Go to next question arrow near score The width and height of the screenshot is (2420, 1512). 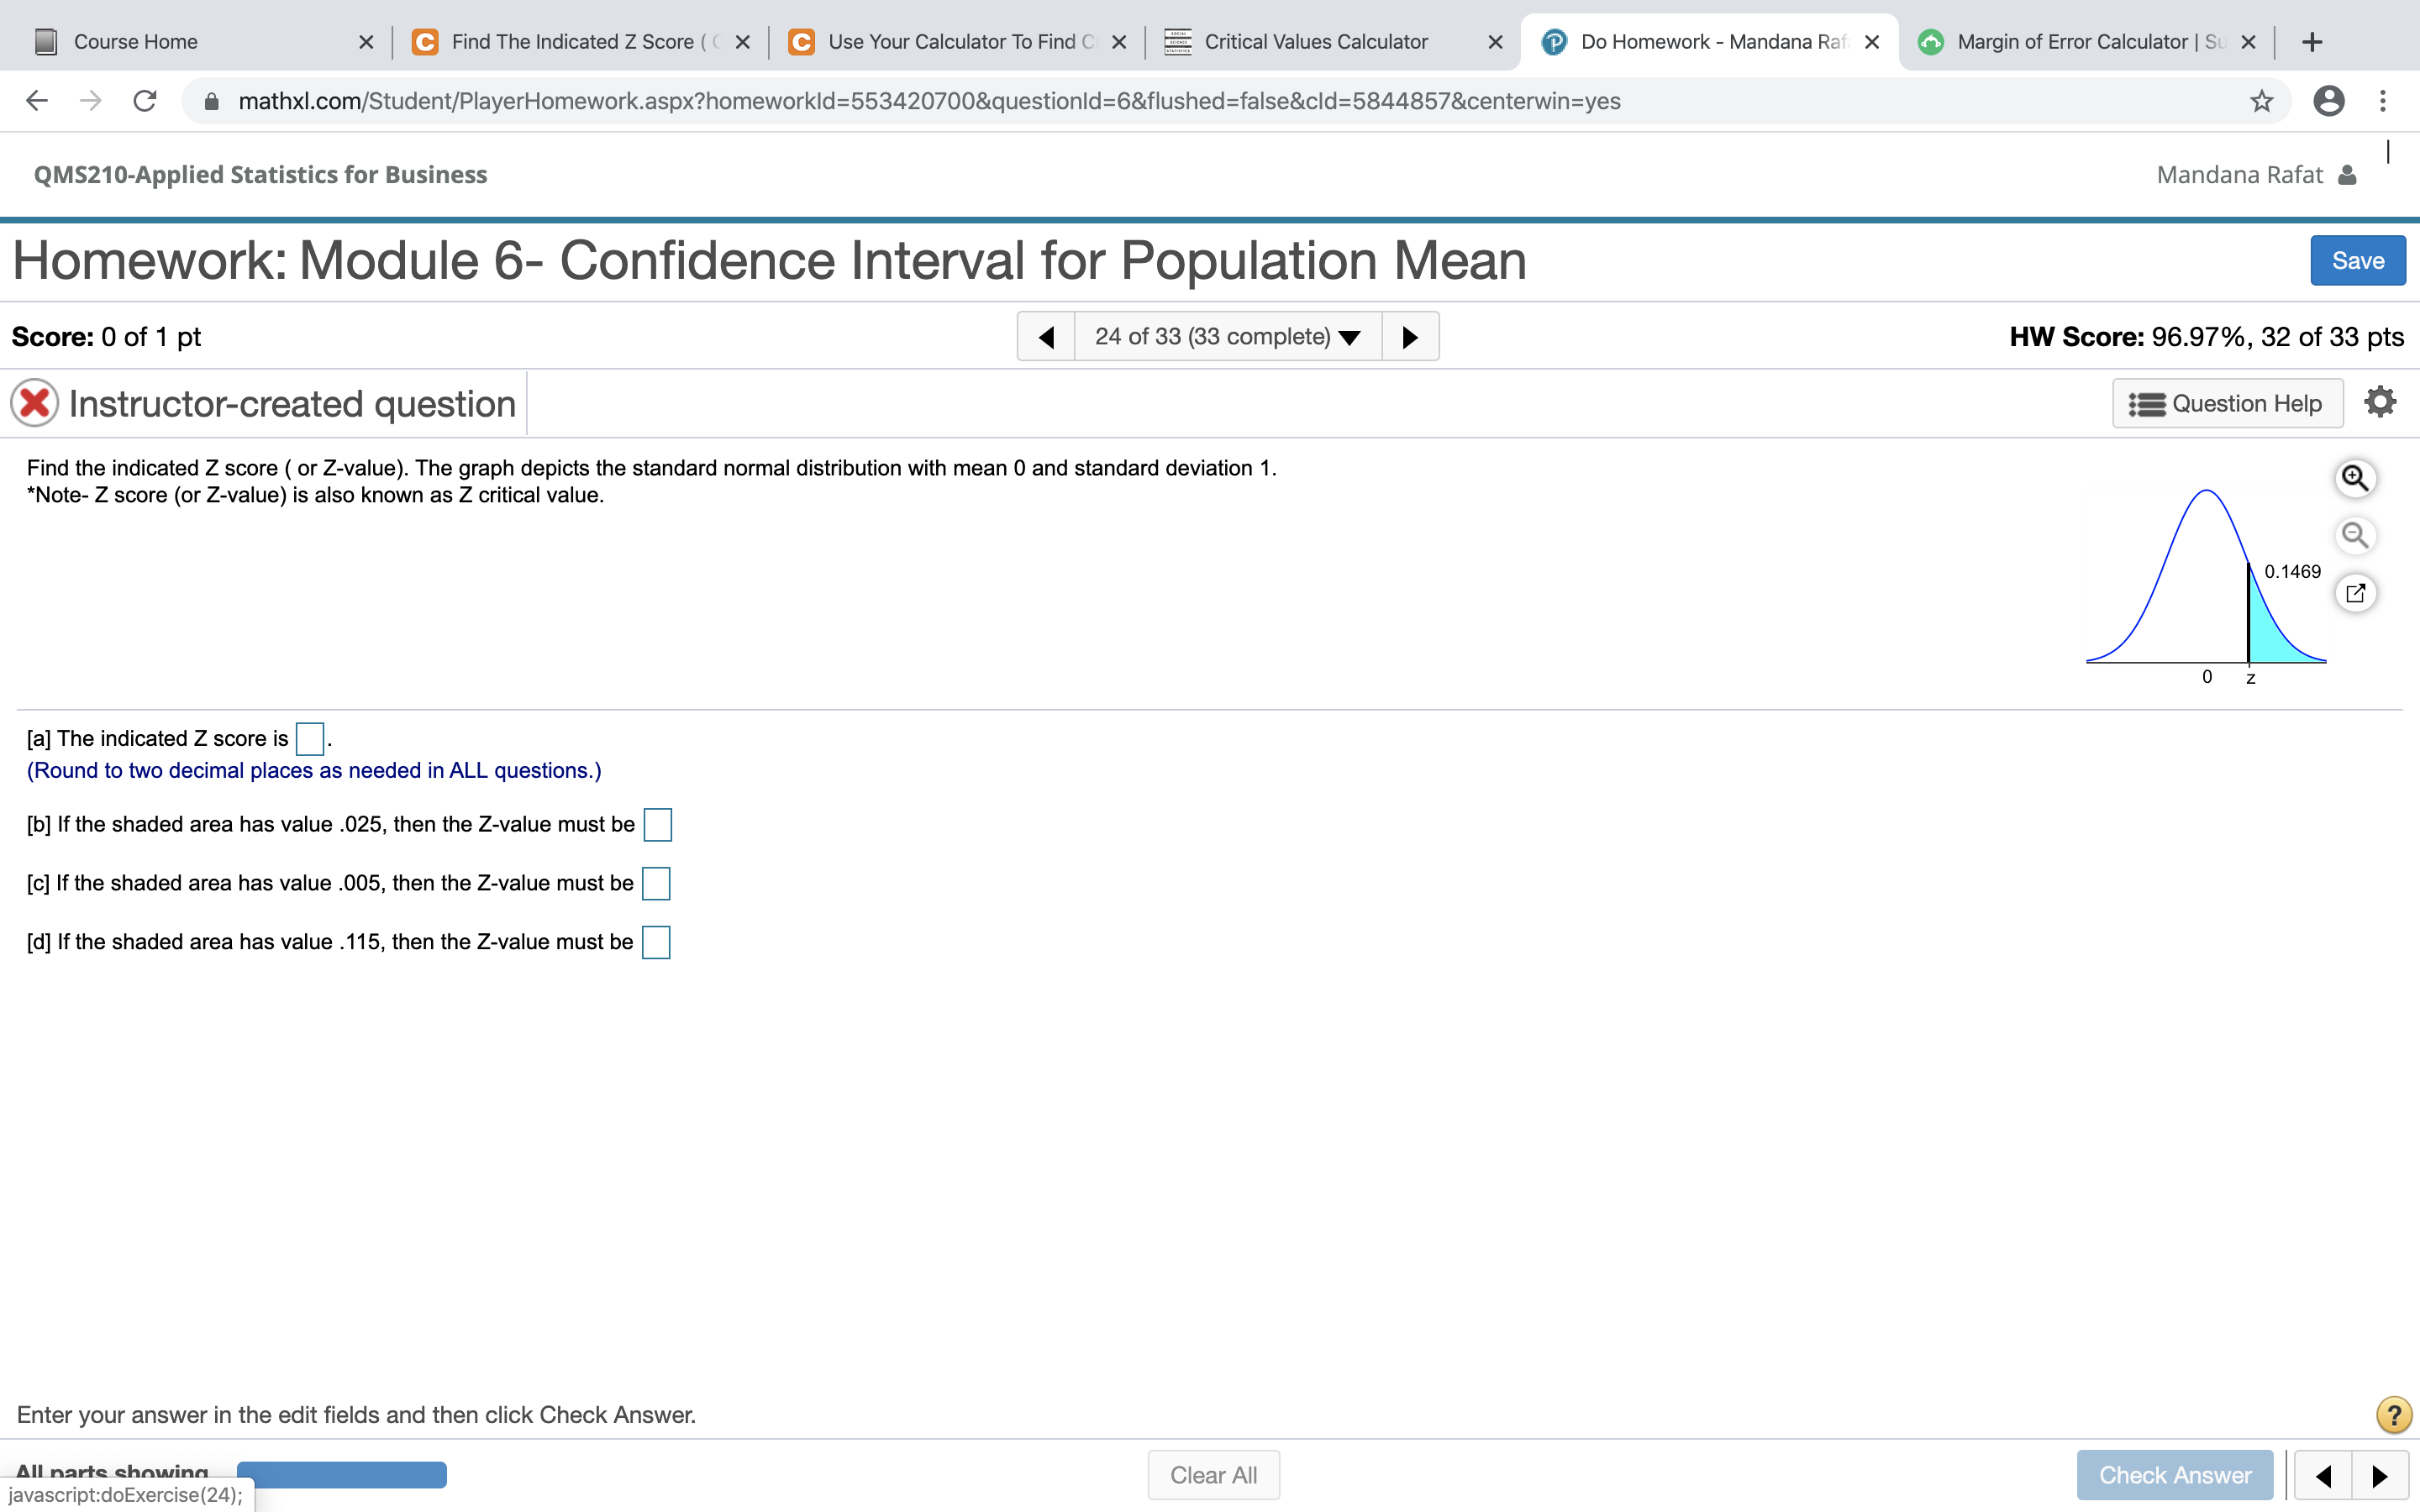(x=1410, y=337)
